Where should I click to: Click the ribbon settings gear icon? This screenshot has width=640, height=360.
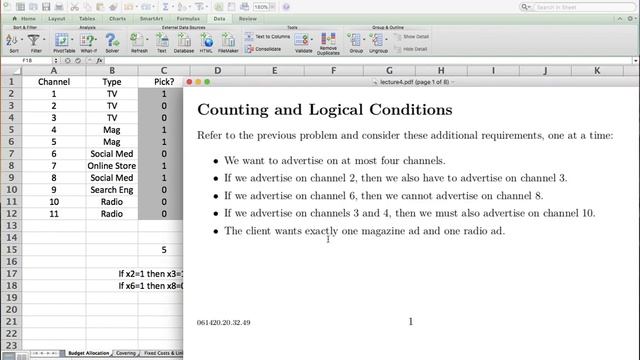(630, 19)
